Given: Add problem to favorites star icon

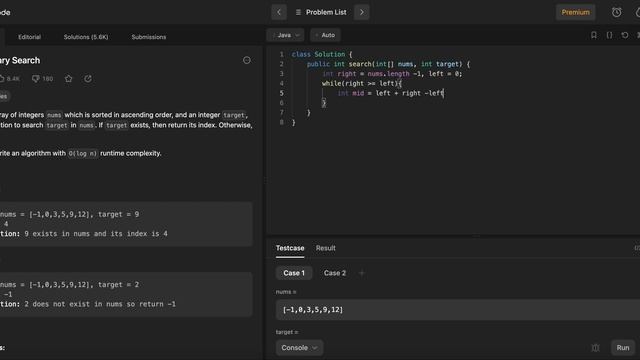Looking at the screenshot, I should coord(69,79).
